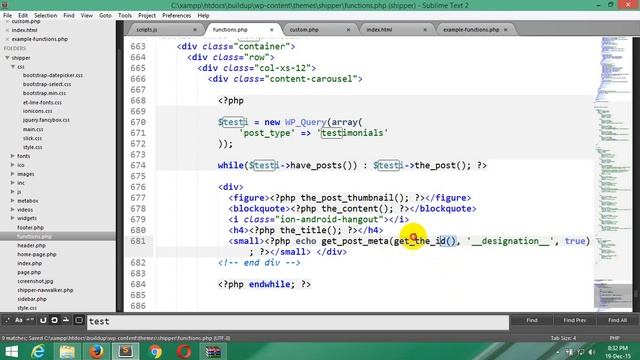Viewport: 640px width, 360px height.
Task: Expand the widgets folder
Action: coord(13,218)
